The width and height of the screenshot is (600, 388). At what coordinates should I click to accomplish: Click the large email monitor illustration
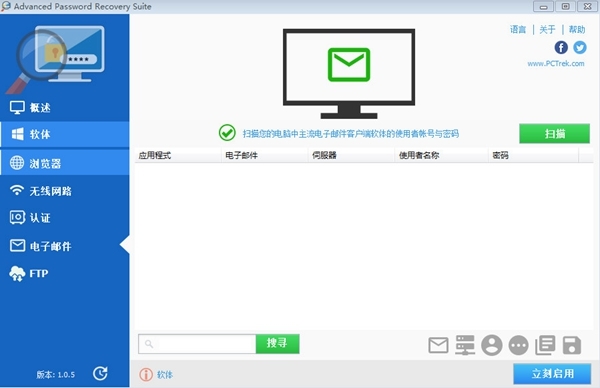point(349,73)
